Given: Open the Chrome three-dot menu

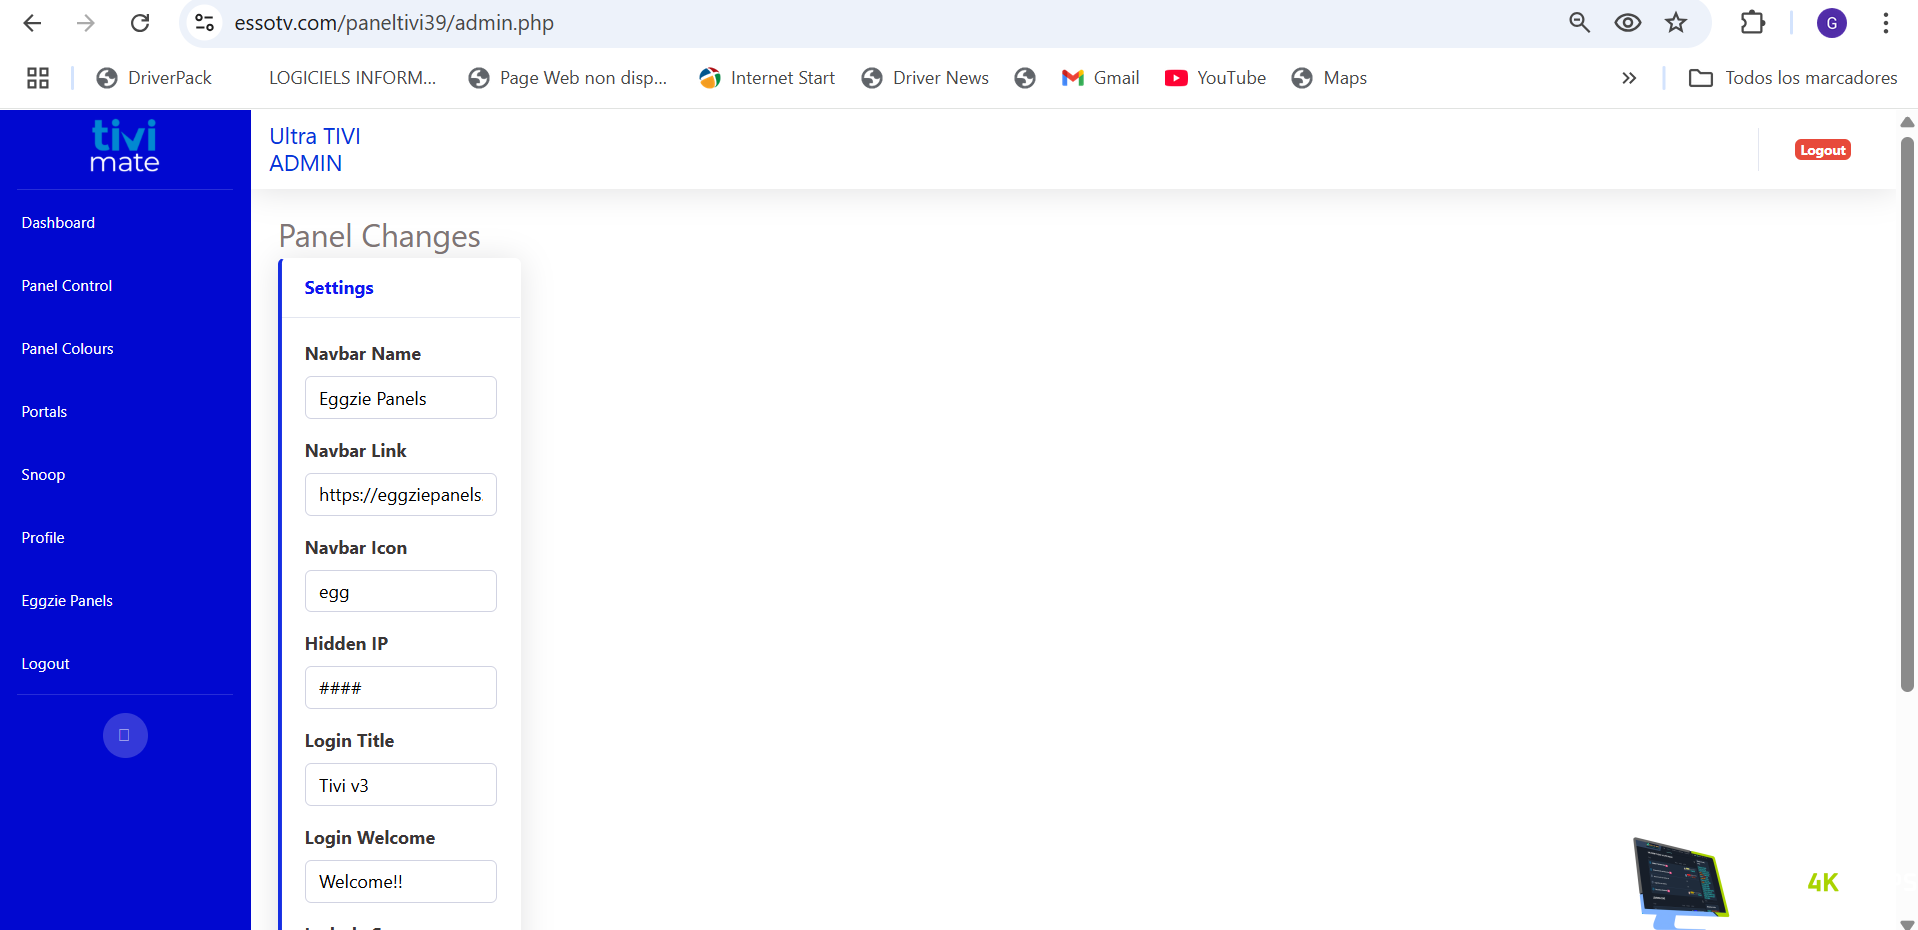Looking at the screenshot, I should click(x=1885, y=23).
